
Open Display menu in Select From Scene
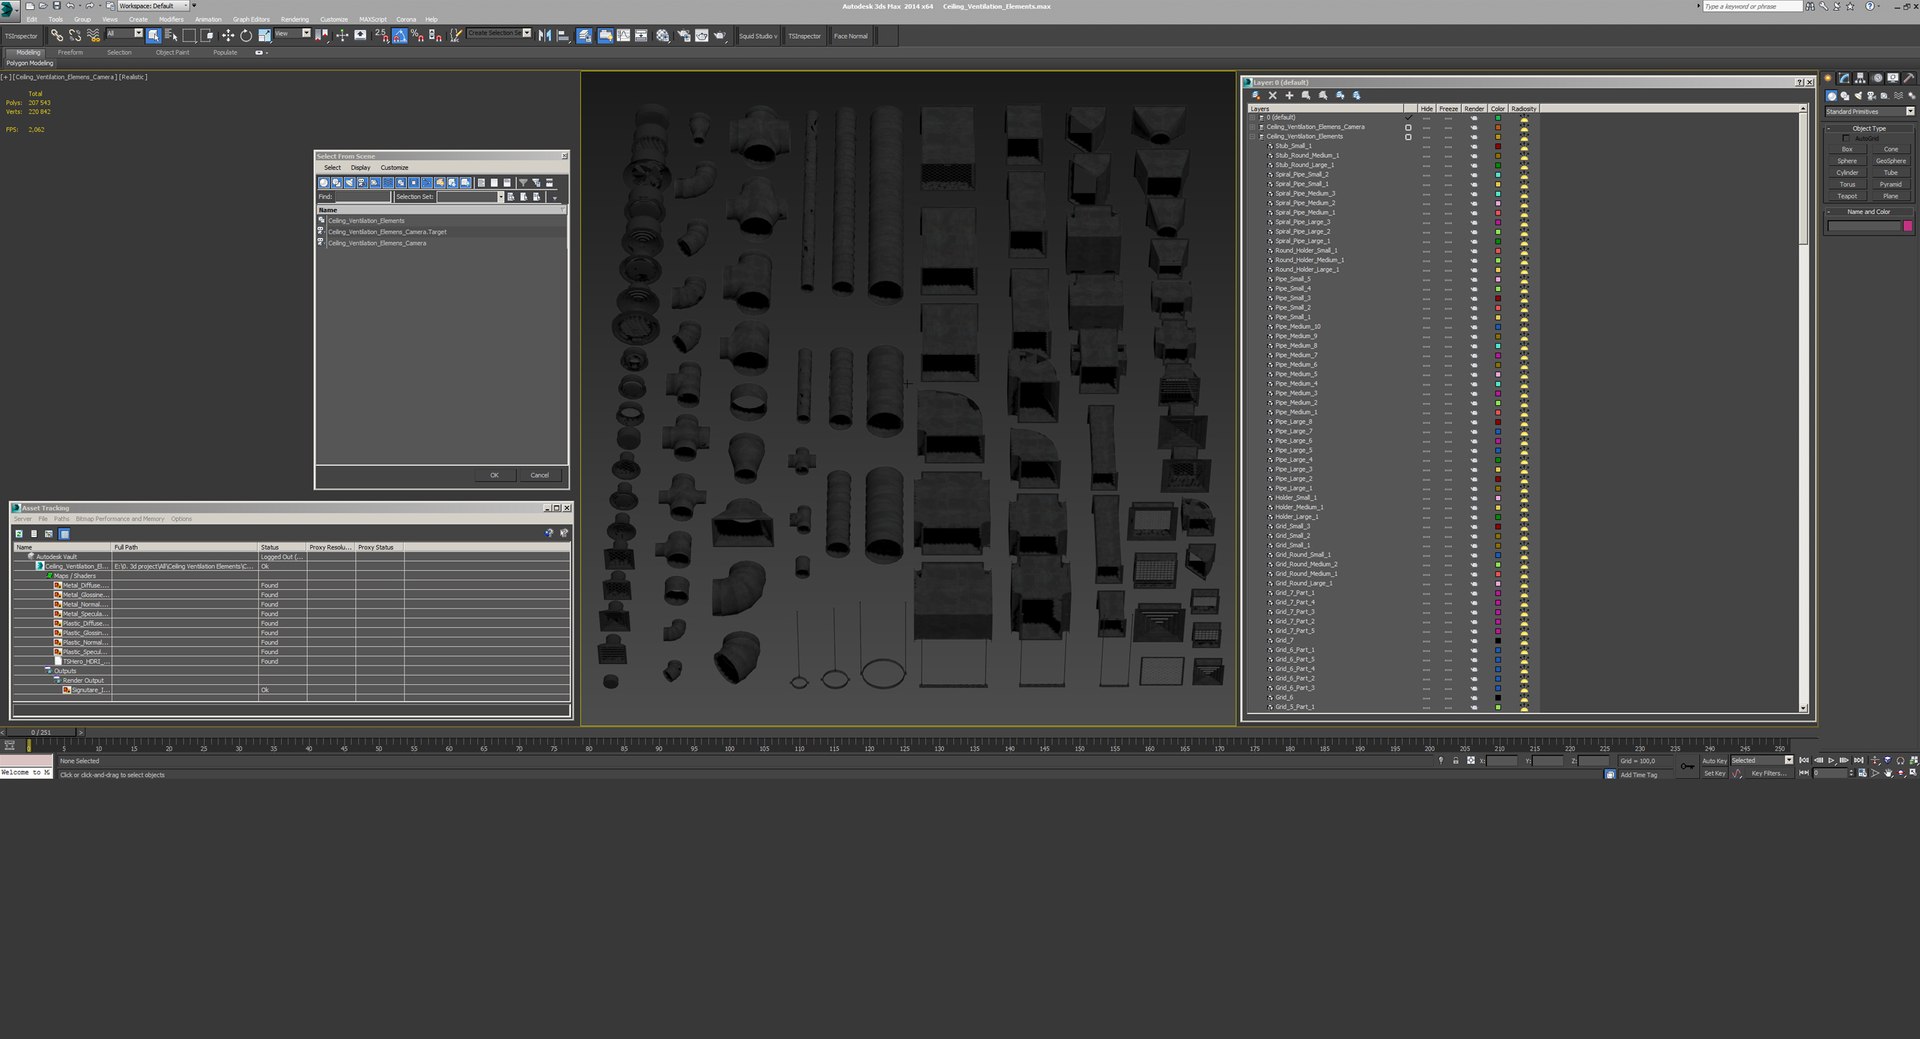[x=360, y=168]
